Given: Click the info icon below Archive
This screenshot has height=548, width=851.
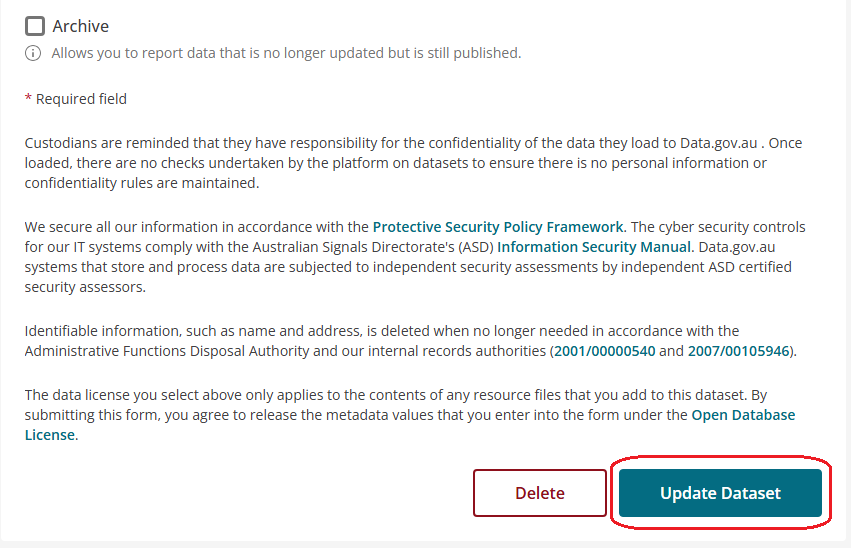Looking at the screenshot, I should click(33, 53).
